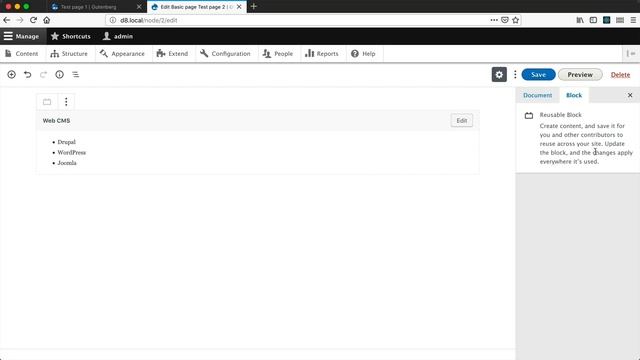The height and width of the screenshot is (360, 640).
Task: Bookmark this page with star icon
Action: coord(516,20)
